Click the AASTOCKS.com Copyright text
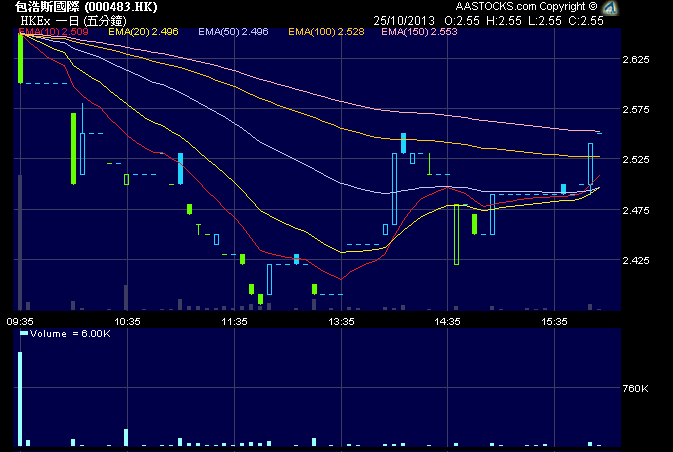The image size is (673, 452). [x=526, y=6]
